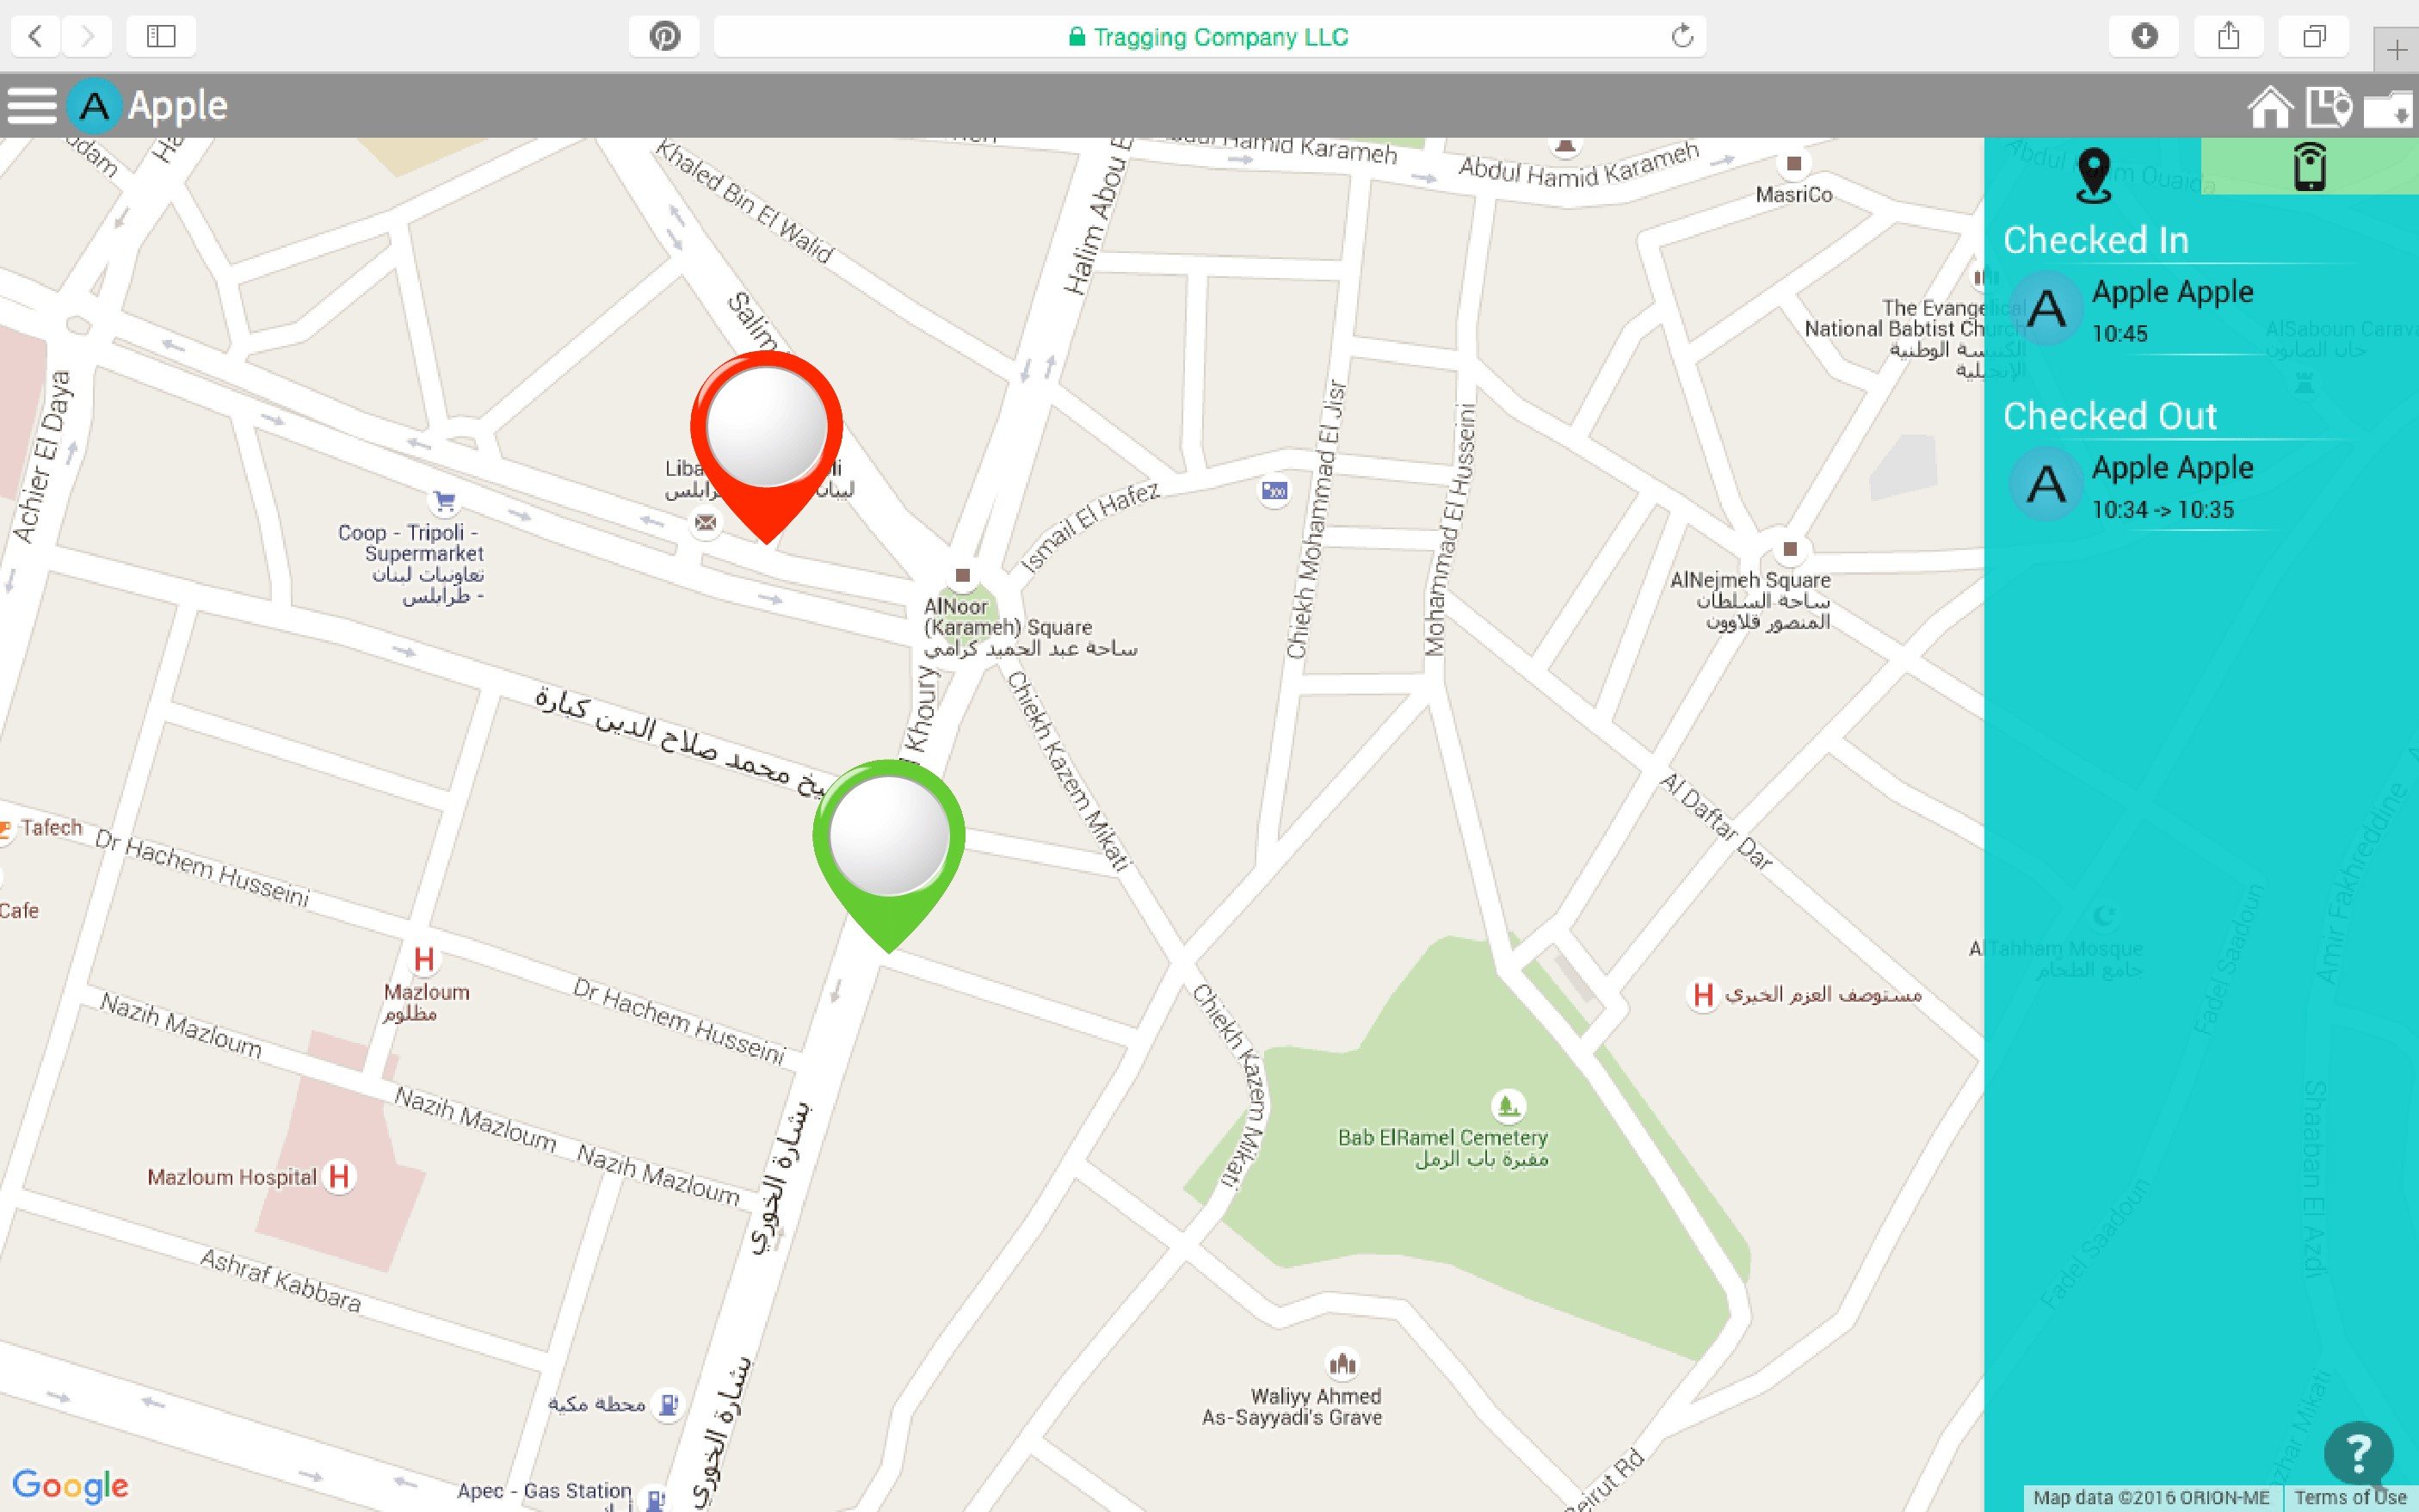The image size is (2419, 1512).
Task: Toggle the browser sidebar
Action: [161, 36]
